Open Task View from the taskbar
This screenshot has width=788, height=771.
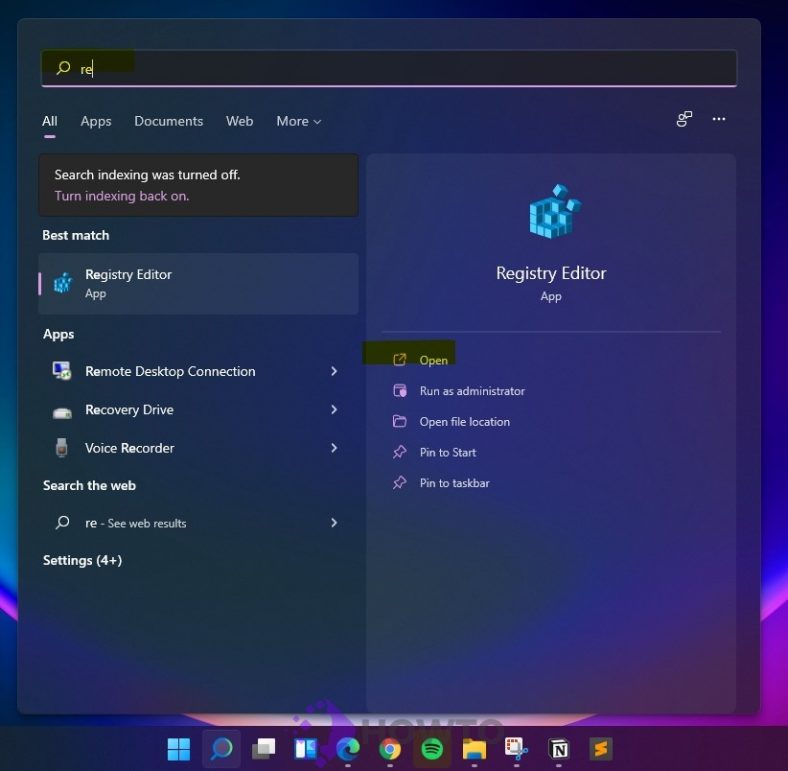point(263,749)
